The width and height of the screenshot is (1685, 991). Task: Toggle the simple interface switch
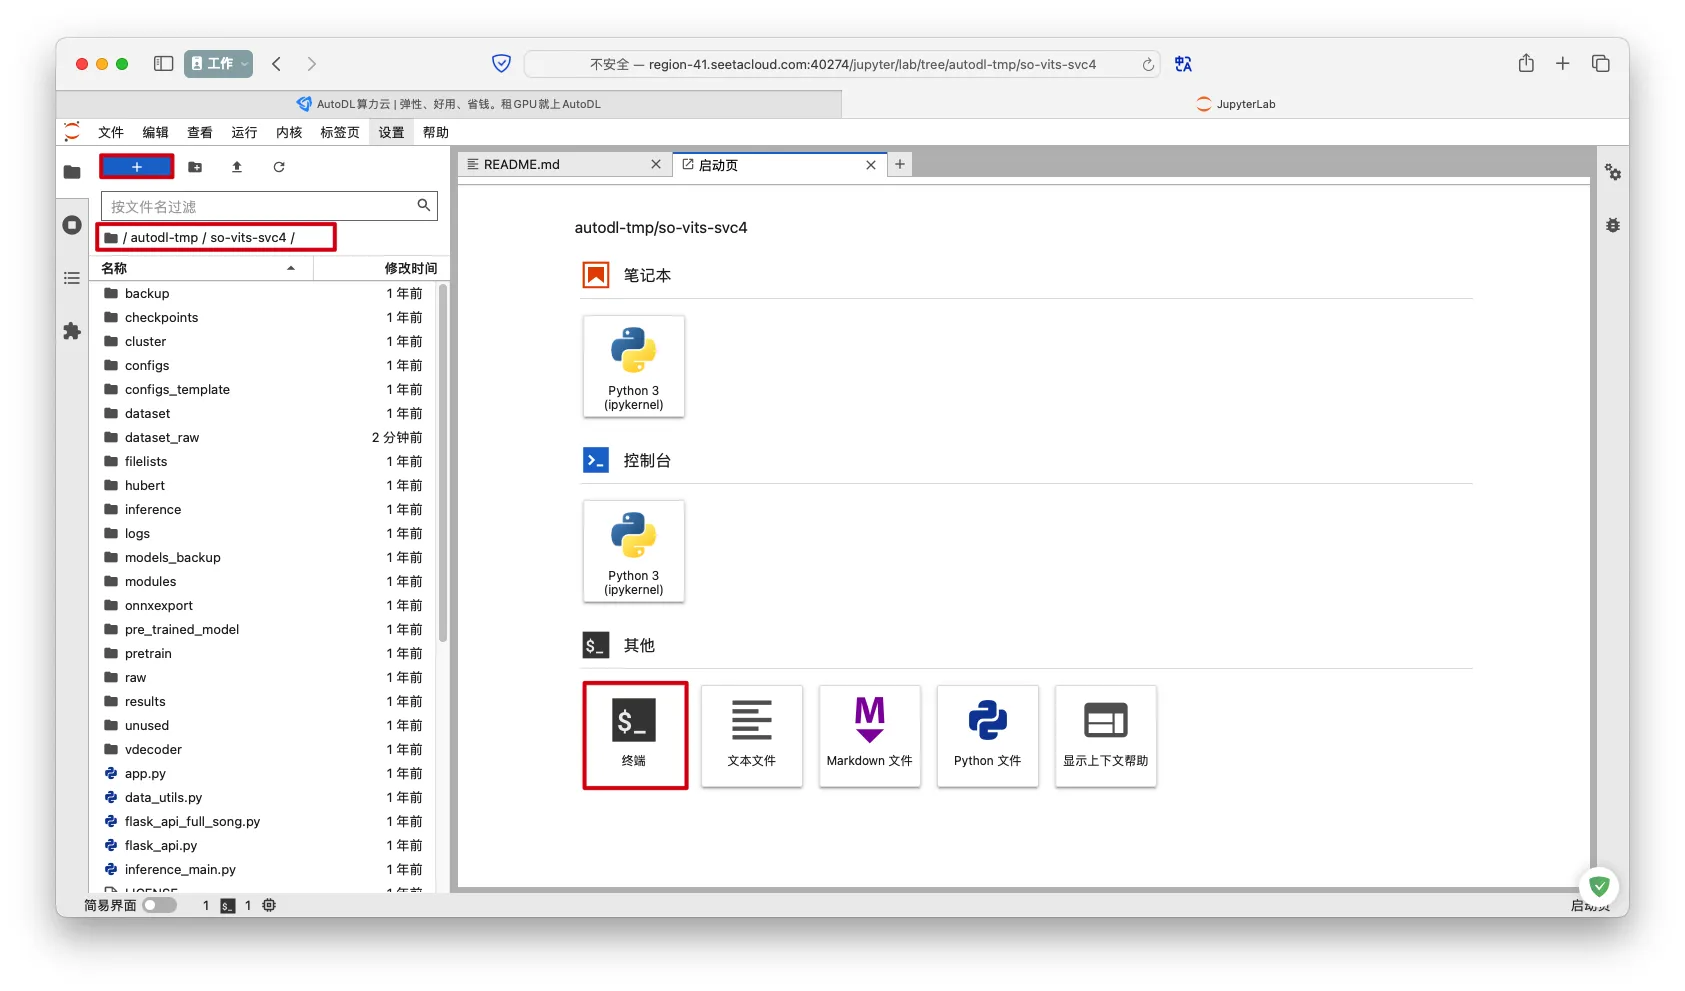[x=159, y=905]
